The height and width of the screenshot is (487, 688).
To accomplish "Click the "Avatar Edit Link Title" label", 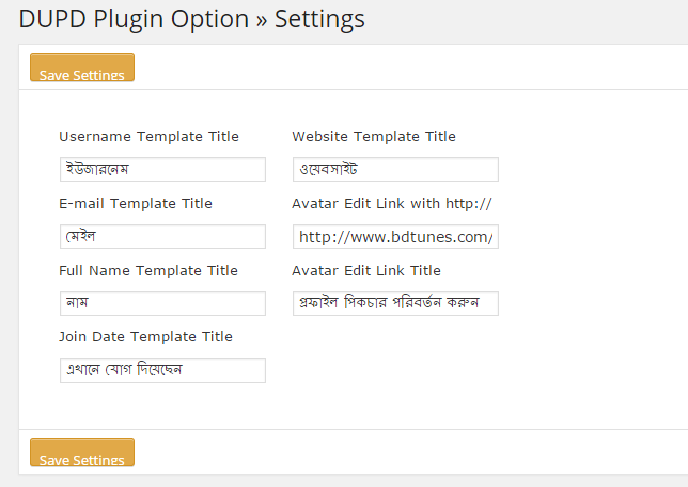I will click(x=366, y=271).
